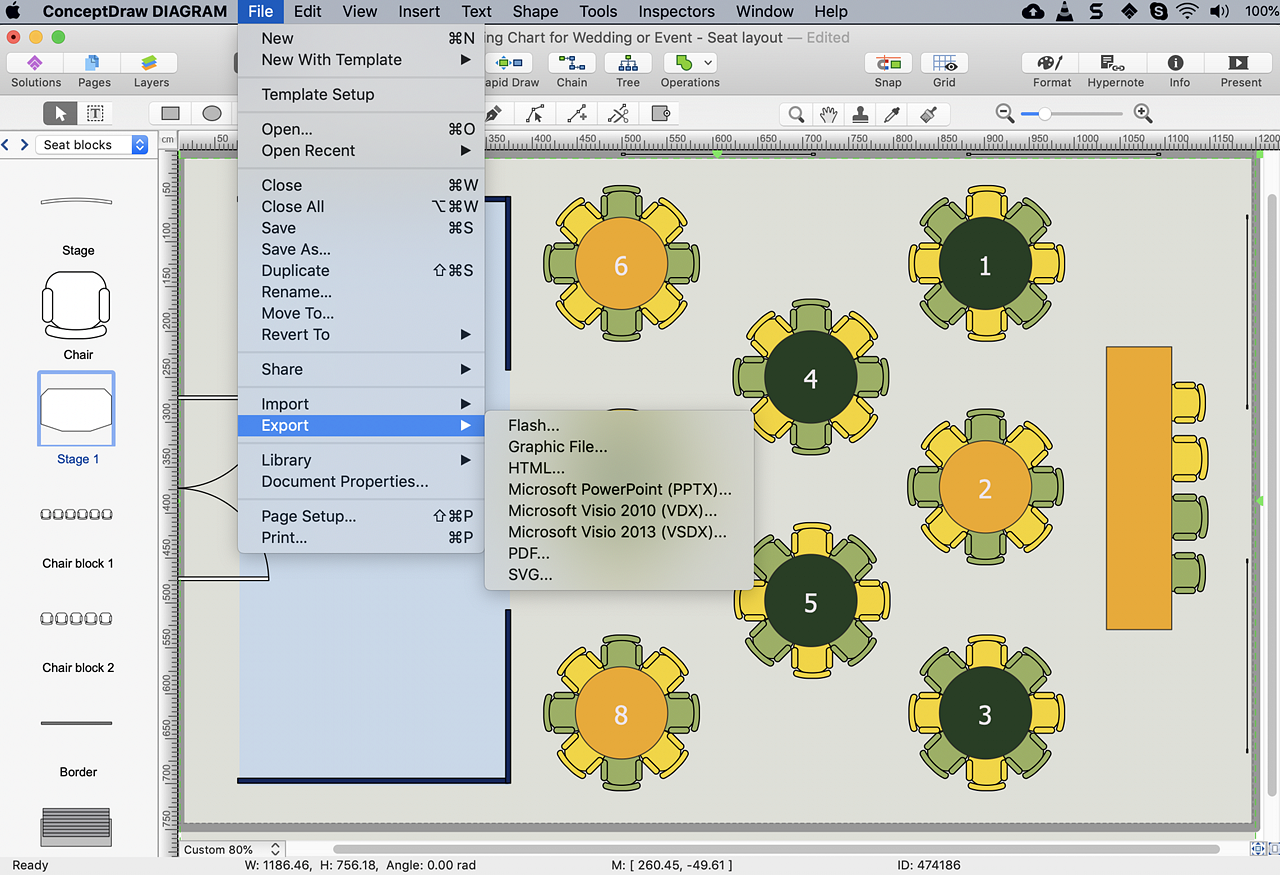The width and height of the screenshot is (1280, 875).
Task: Export as SVG
Action: click(x=619, y=575)
